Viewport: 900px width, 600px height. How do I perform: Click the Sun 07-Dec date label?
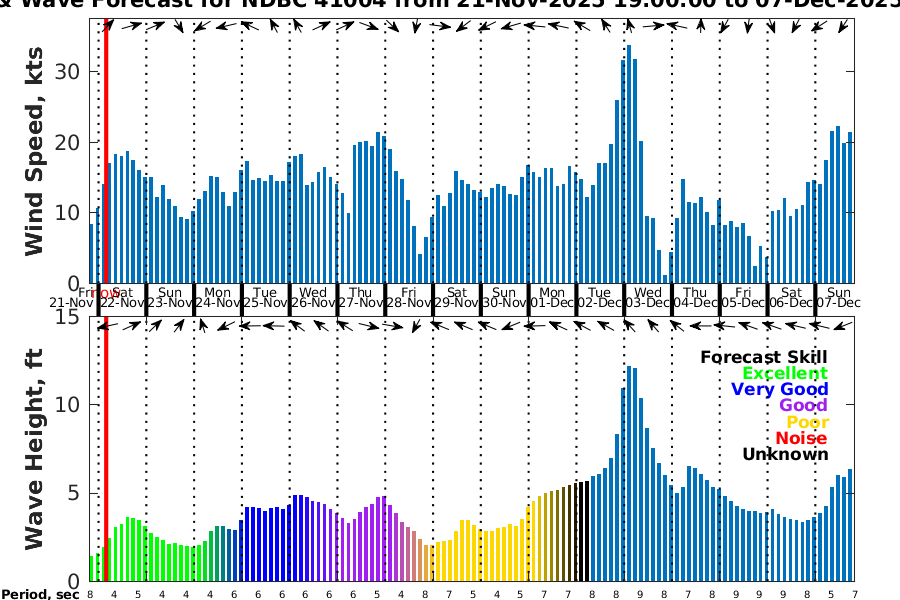(838, 297)
